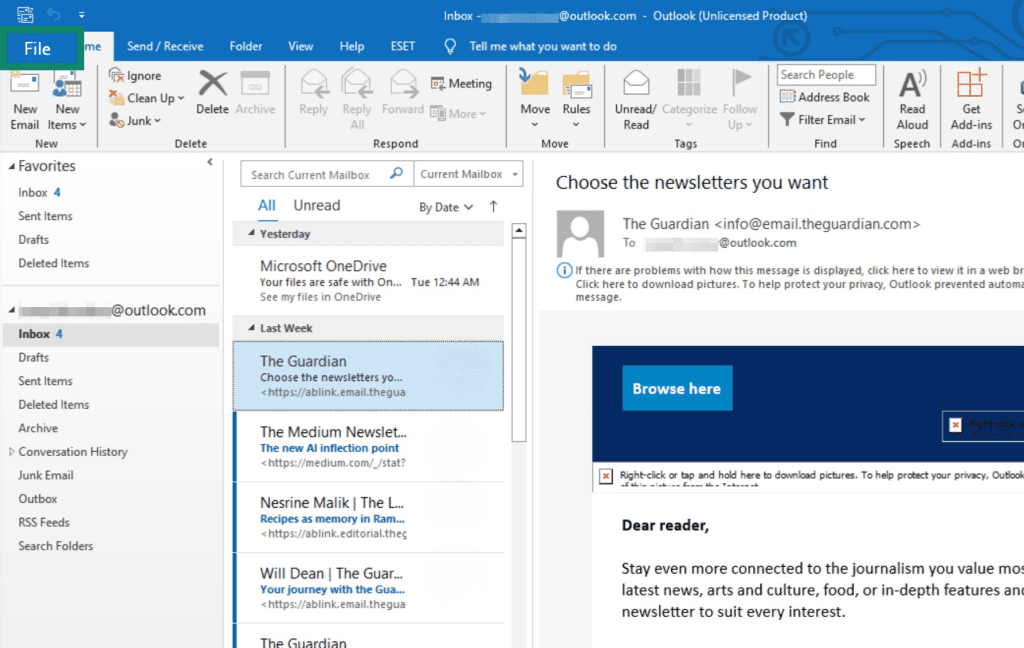The width and height of the screenshot is (1024, 648).
Task: Open the New Items button
Action: pos(67,99)
